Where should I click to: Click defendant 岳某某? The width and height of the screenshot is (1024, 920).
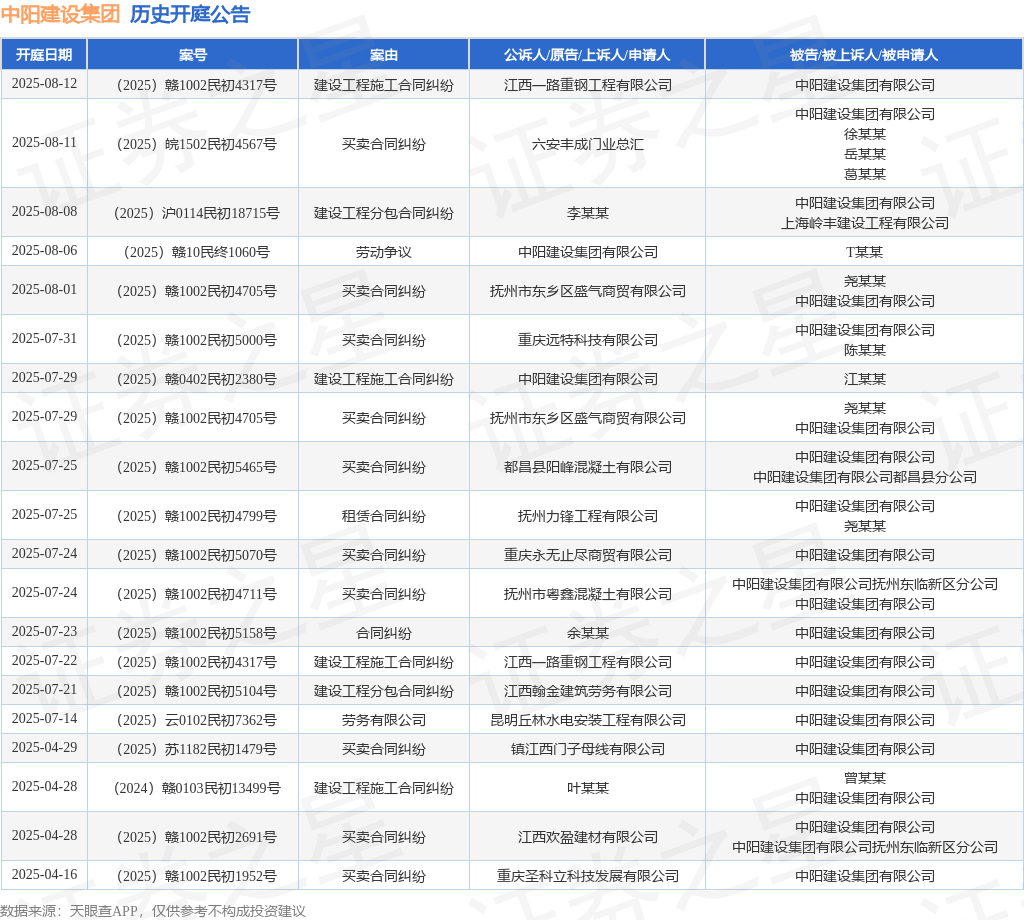tap(865, 154)
